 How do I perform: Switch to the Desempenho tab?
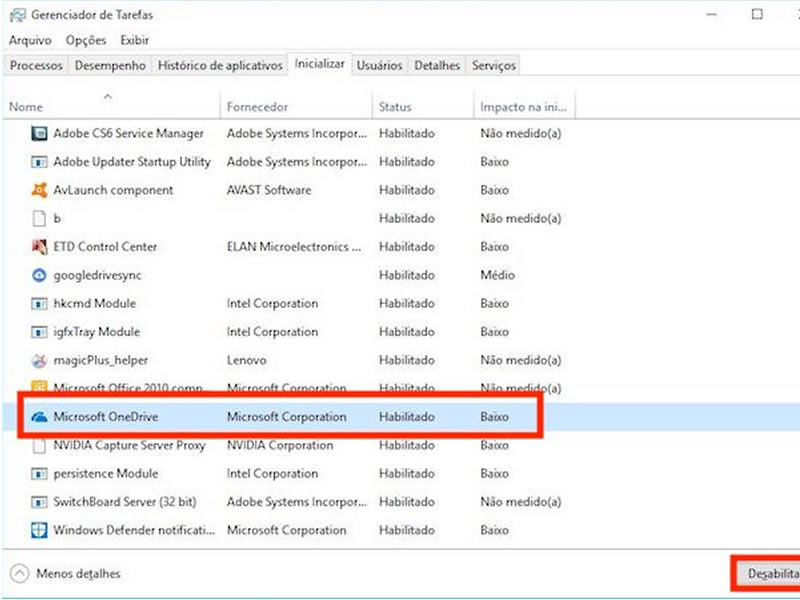click(x=110, y=65)
